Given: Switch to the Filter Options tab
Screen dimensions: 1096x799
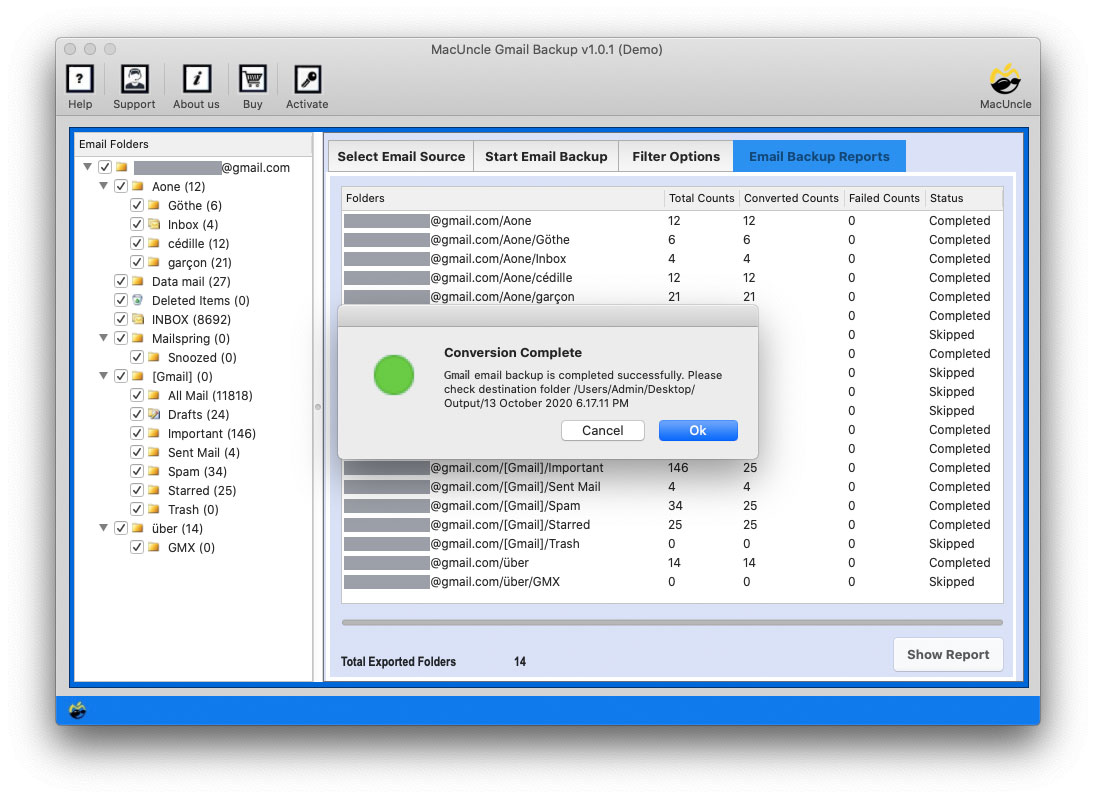Looking at the screenshot, I should [x=676, y=156].
